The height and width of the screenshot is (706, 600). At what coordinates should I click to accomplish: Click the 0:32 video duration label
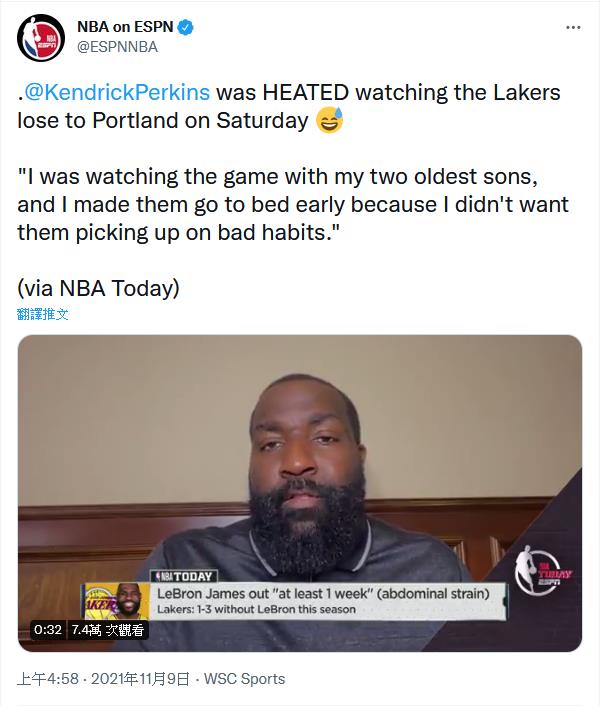(x=47, y=630)
